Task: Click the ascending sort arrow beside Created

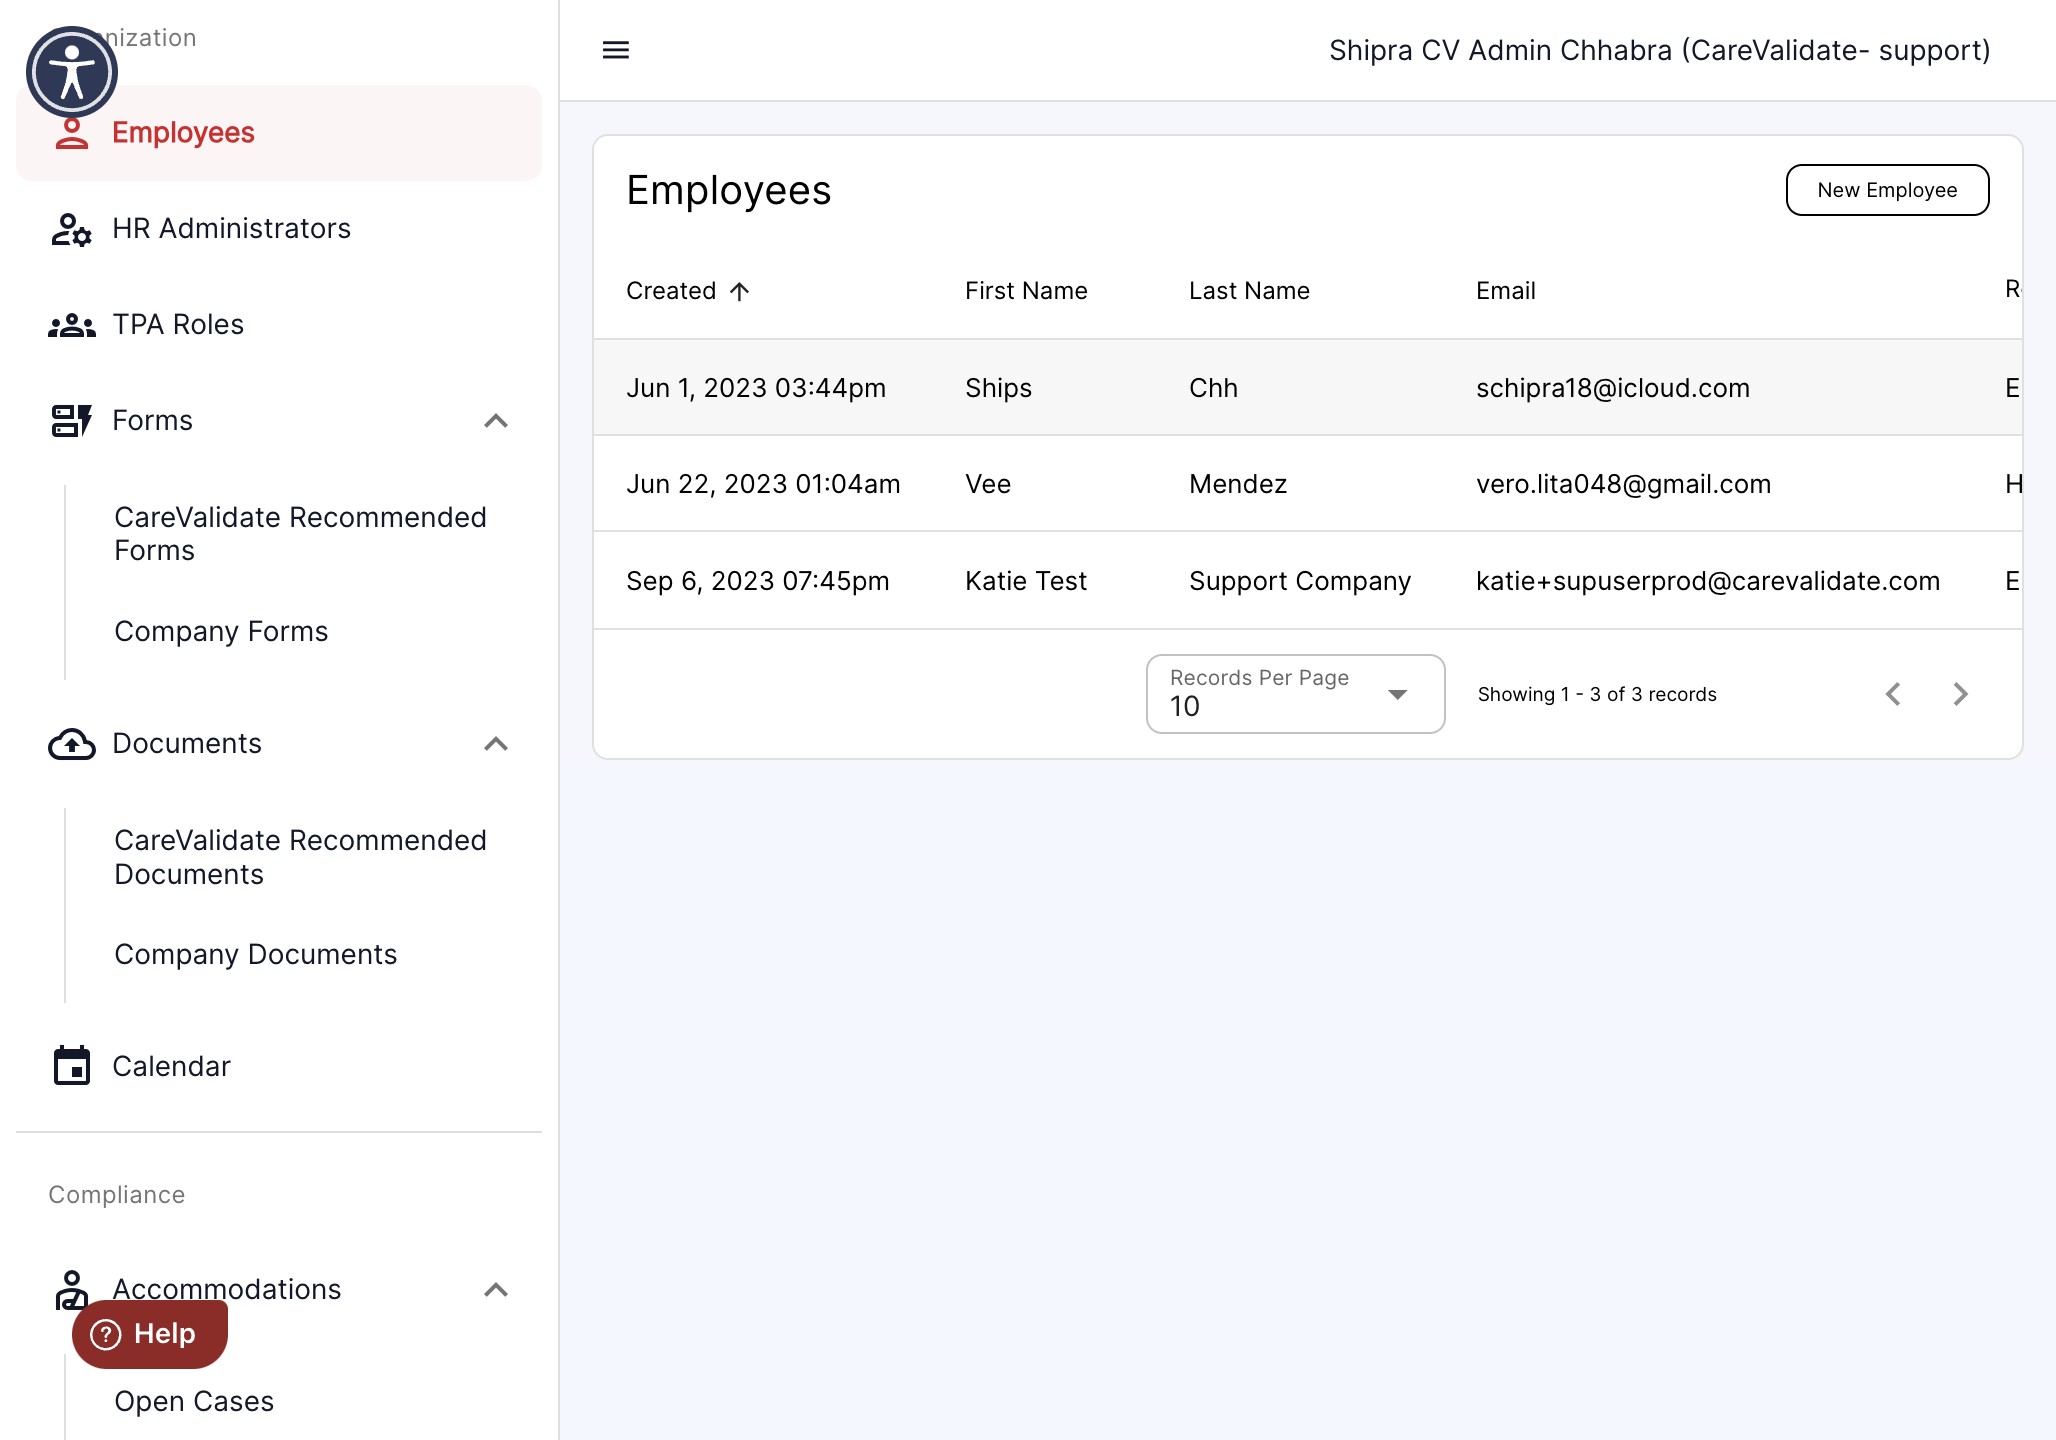Action: (x=739, y=291)
